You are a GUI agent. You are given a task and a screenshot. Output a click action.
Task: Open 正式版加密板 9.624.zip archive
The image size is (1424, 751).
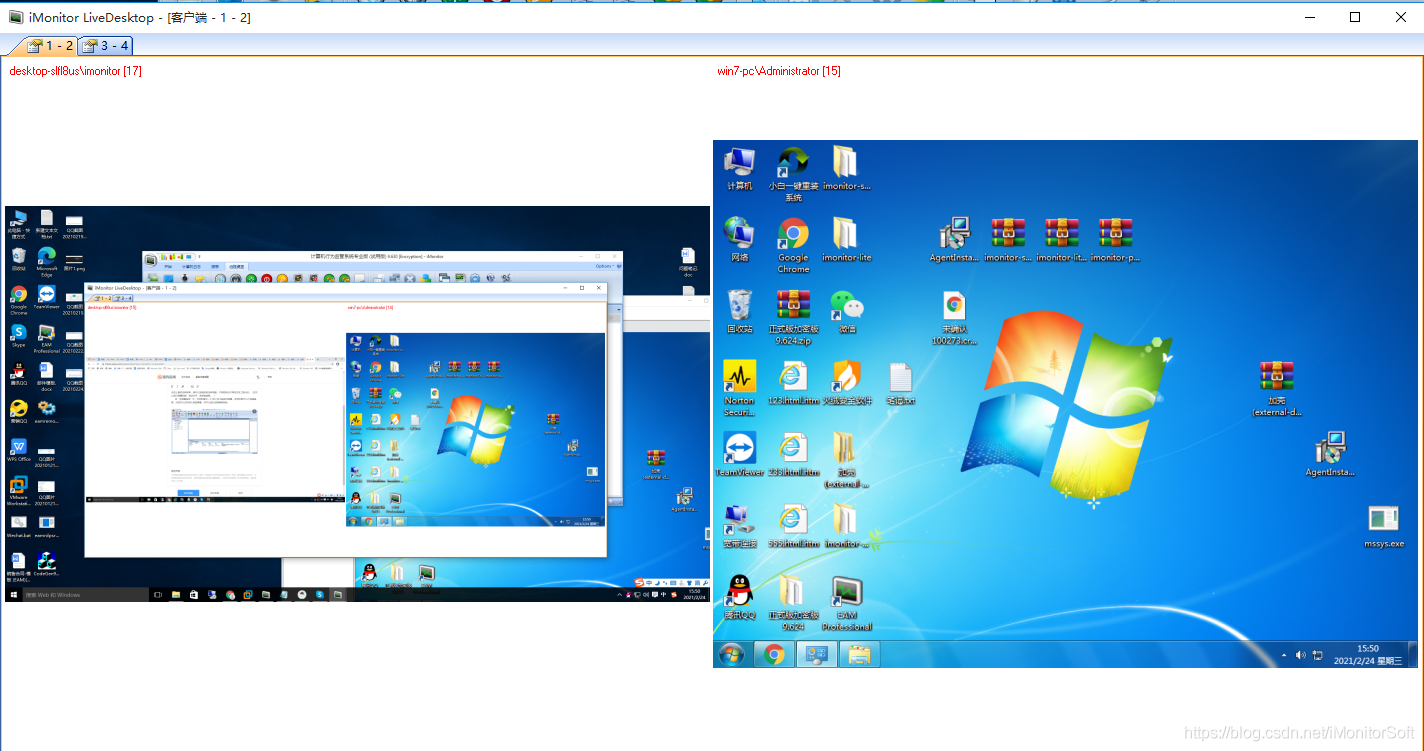pyautogui.click(x=793, y=317)
